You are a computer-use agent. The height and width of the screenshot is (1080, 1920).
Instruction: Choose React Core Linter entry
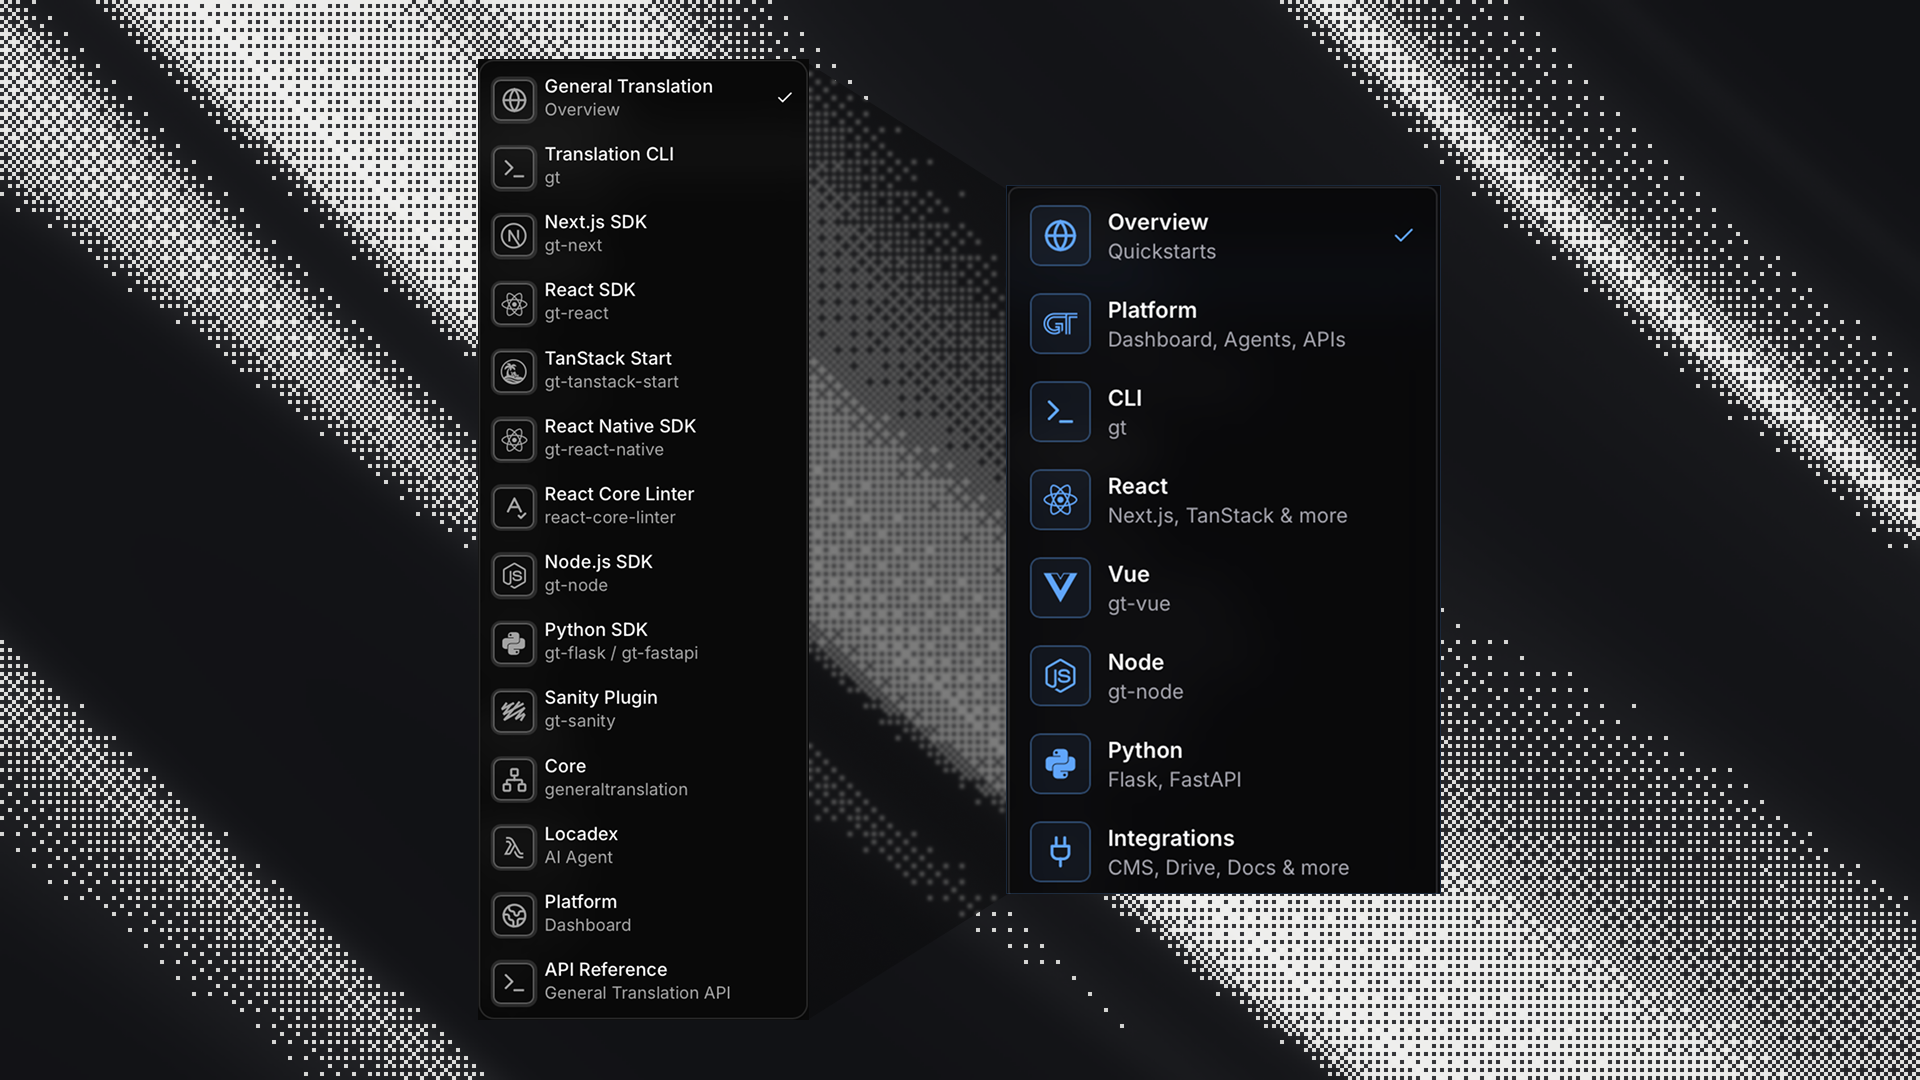tap(643, 508)
